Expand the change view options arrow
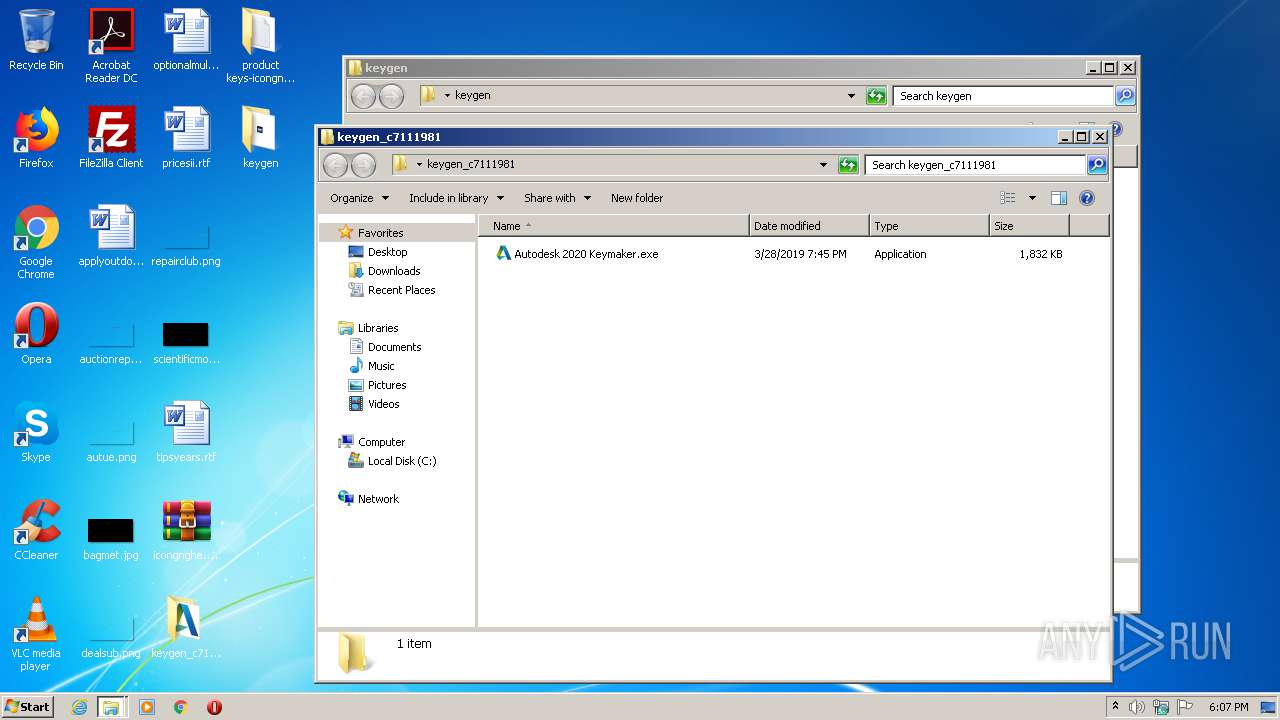Image resolution: width=1280 pixels, height=720 pixels. point(1032,198)
